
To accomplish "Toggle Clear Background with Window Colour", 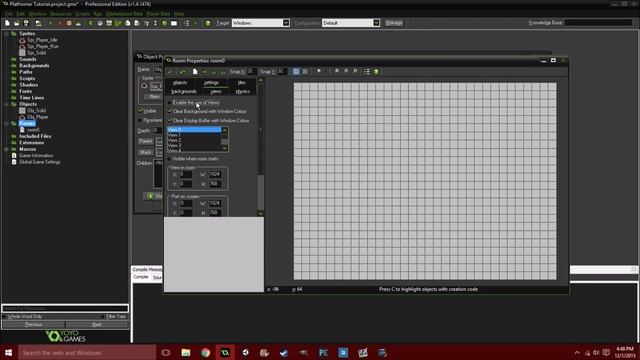I will tap(170, 111).
